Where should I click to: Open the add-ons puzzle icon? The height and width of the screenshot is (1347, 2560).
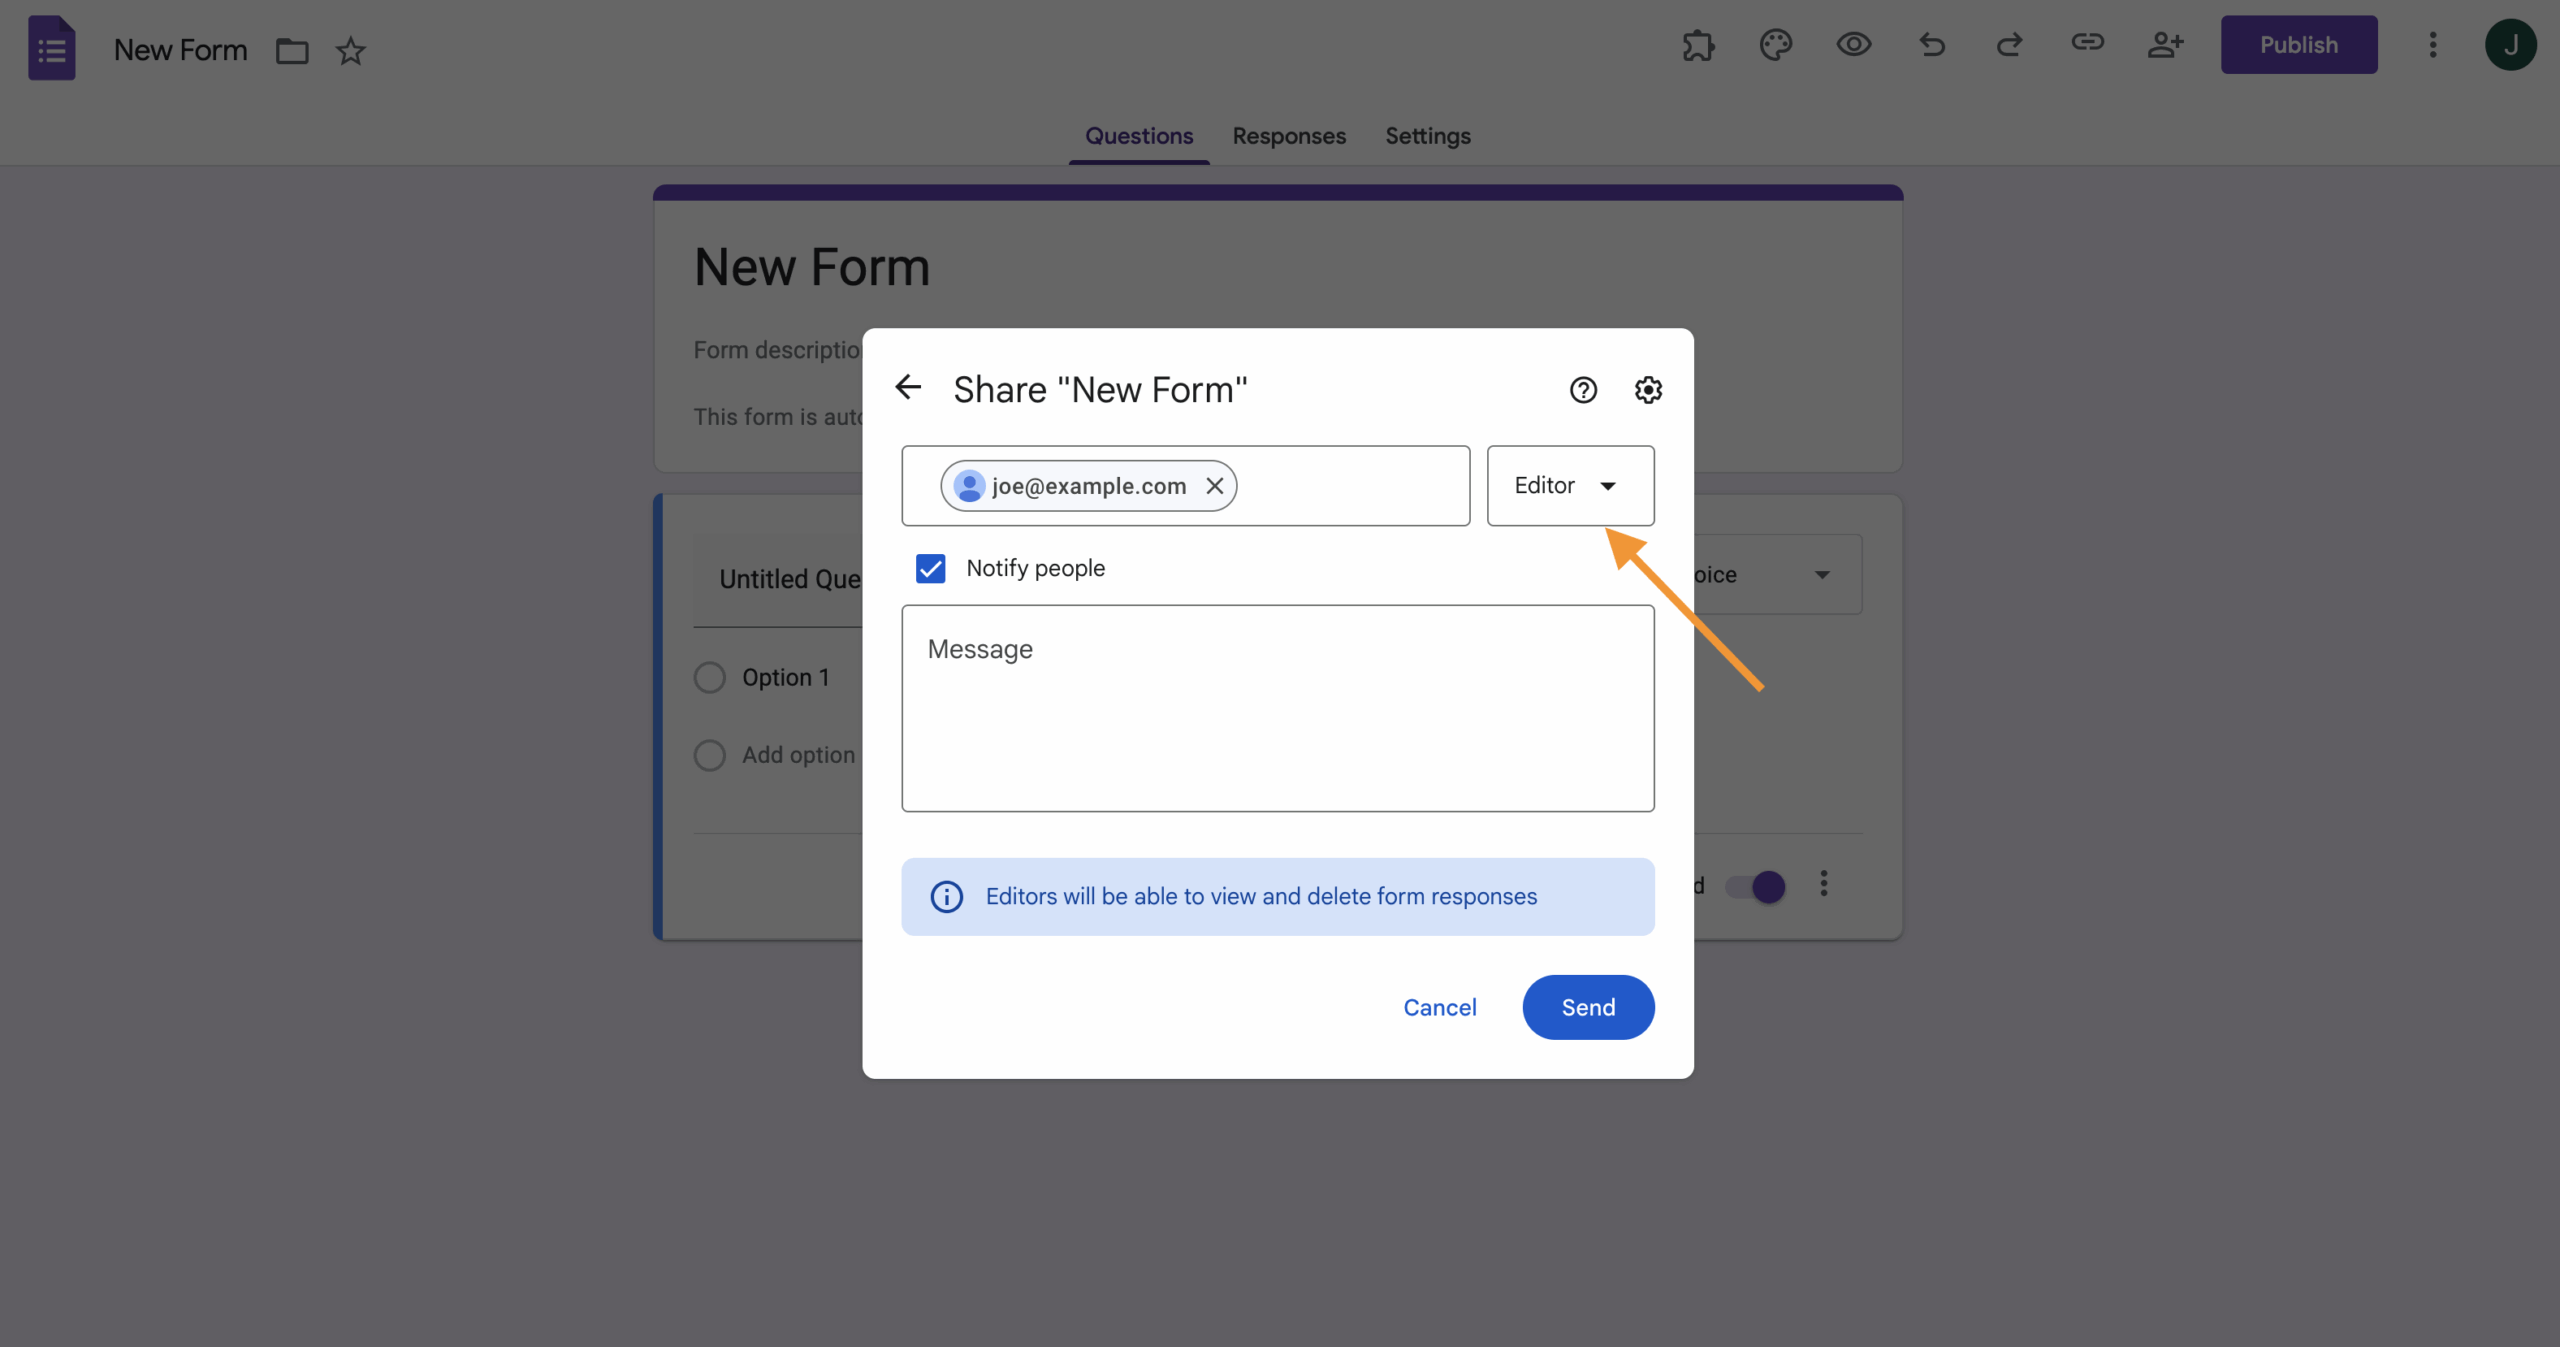[1698, 45]
